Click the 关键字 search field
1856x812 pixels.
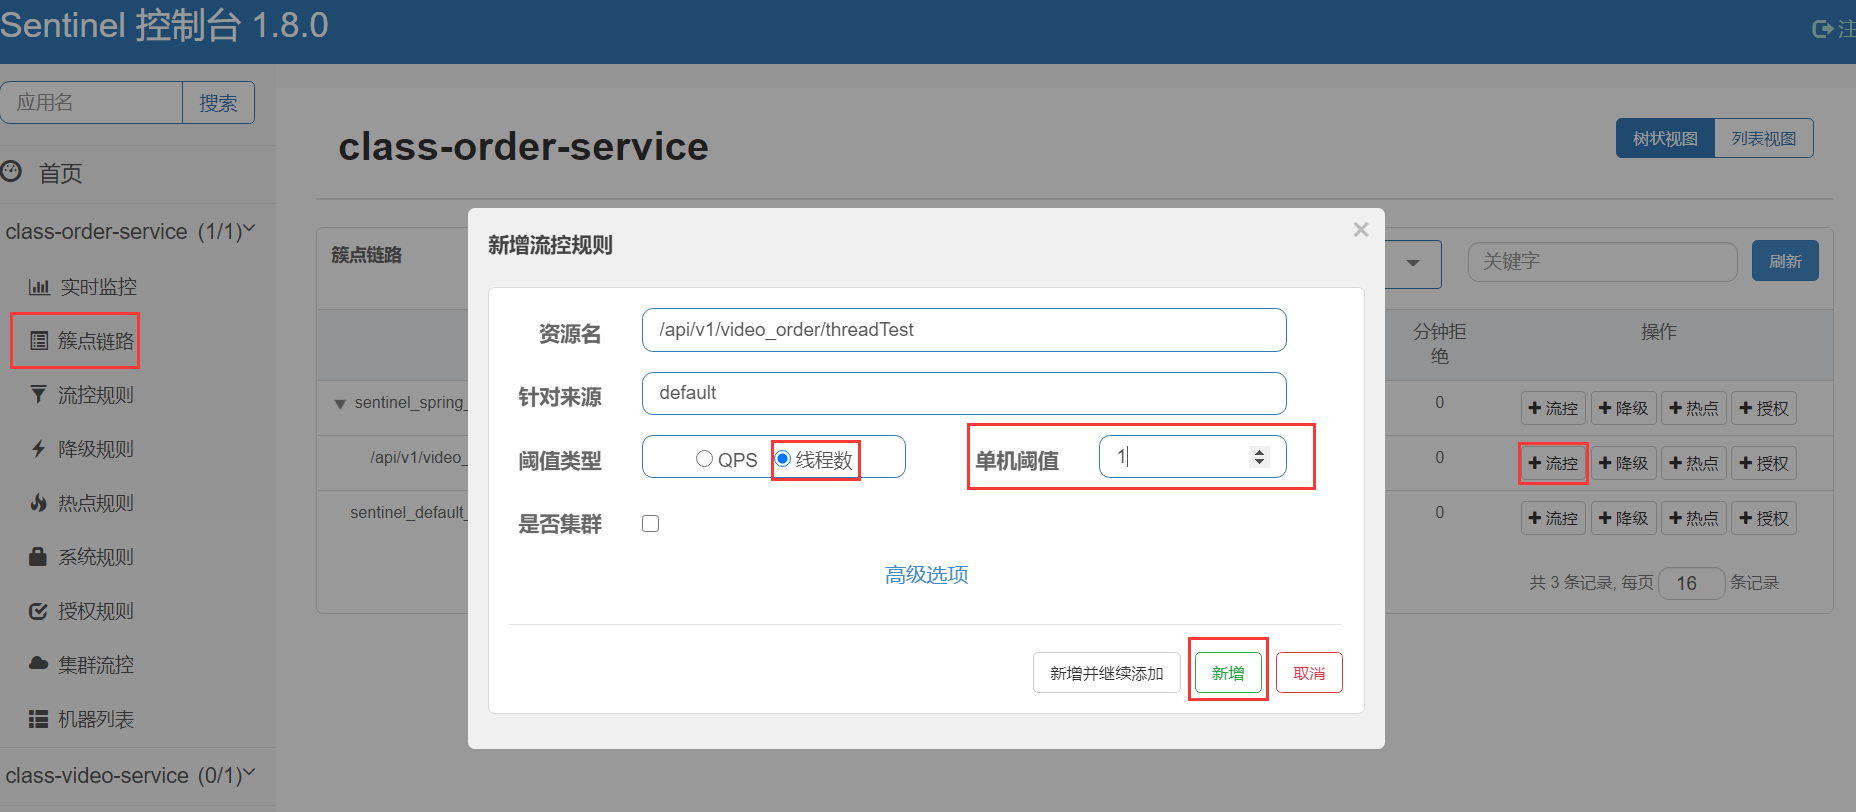coord(1602,262)
